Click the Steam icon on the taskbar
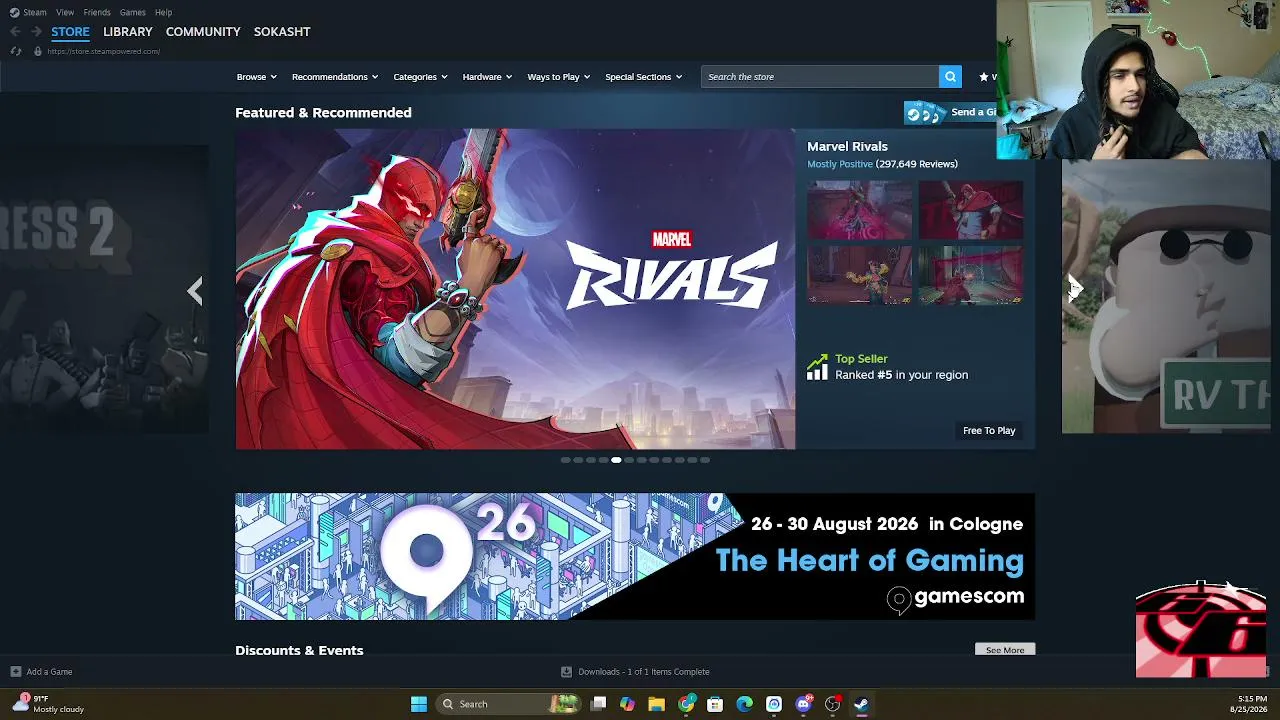 click(861, 704)
